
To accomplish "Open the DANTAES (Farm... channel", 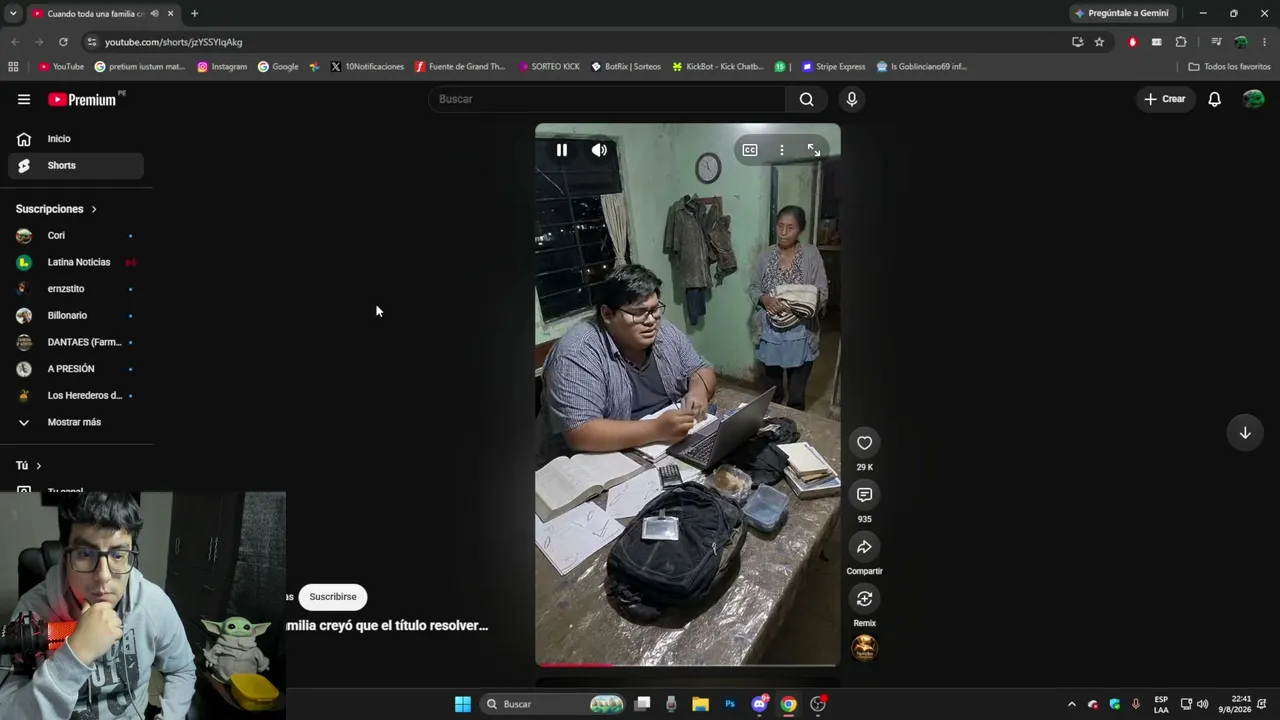I will [76, 342].
